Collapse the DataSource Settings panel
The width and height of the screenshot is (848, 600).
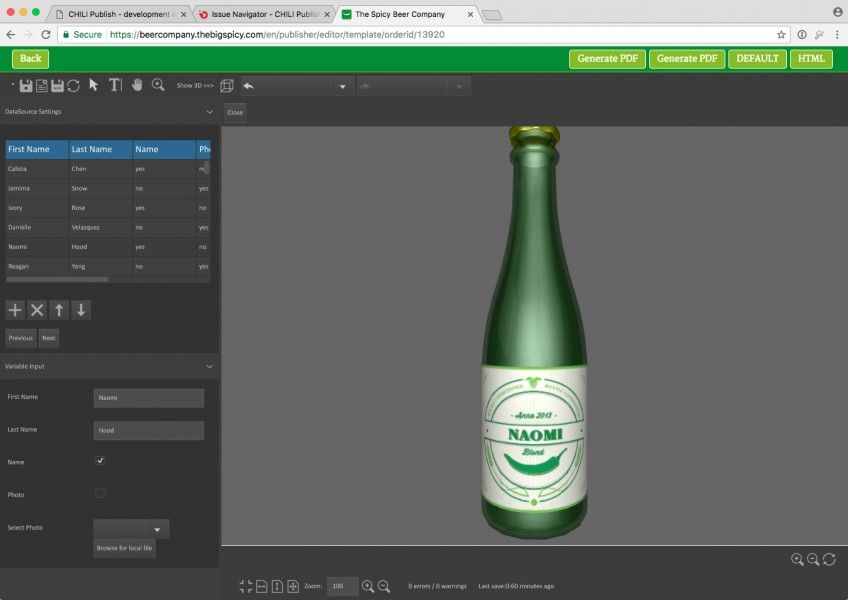pyautogui.click(x=209, y=112)
